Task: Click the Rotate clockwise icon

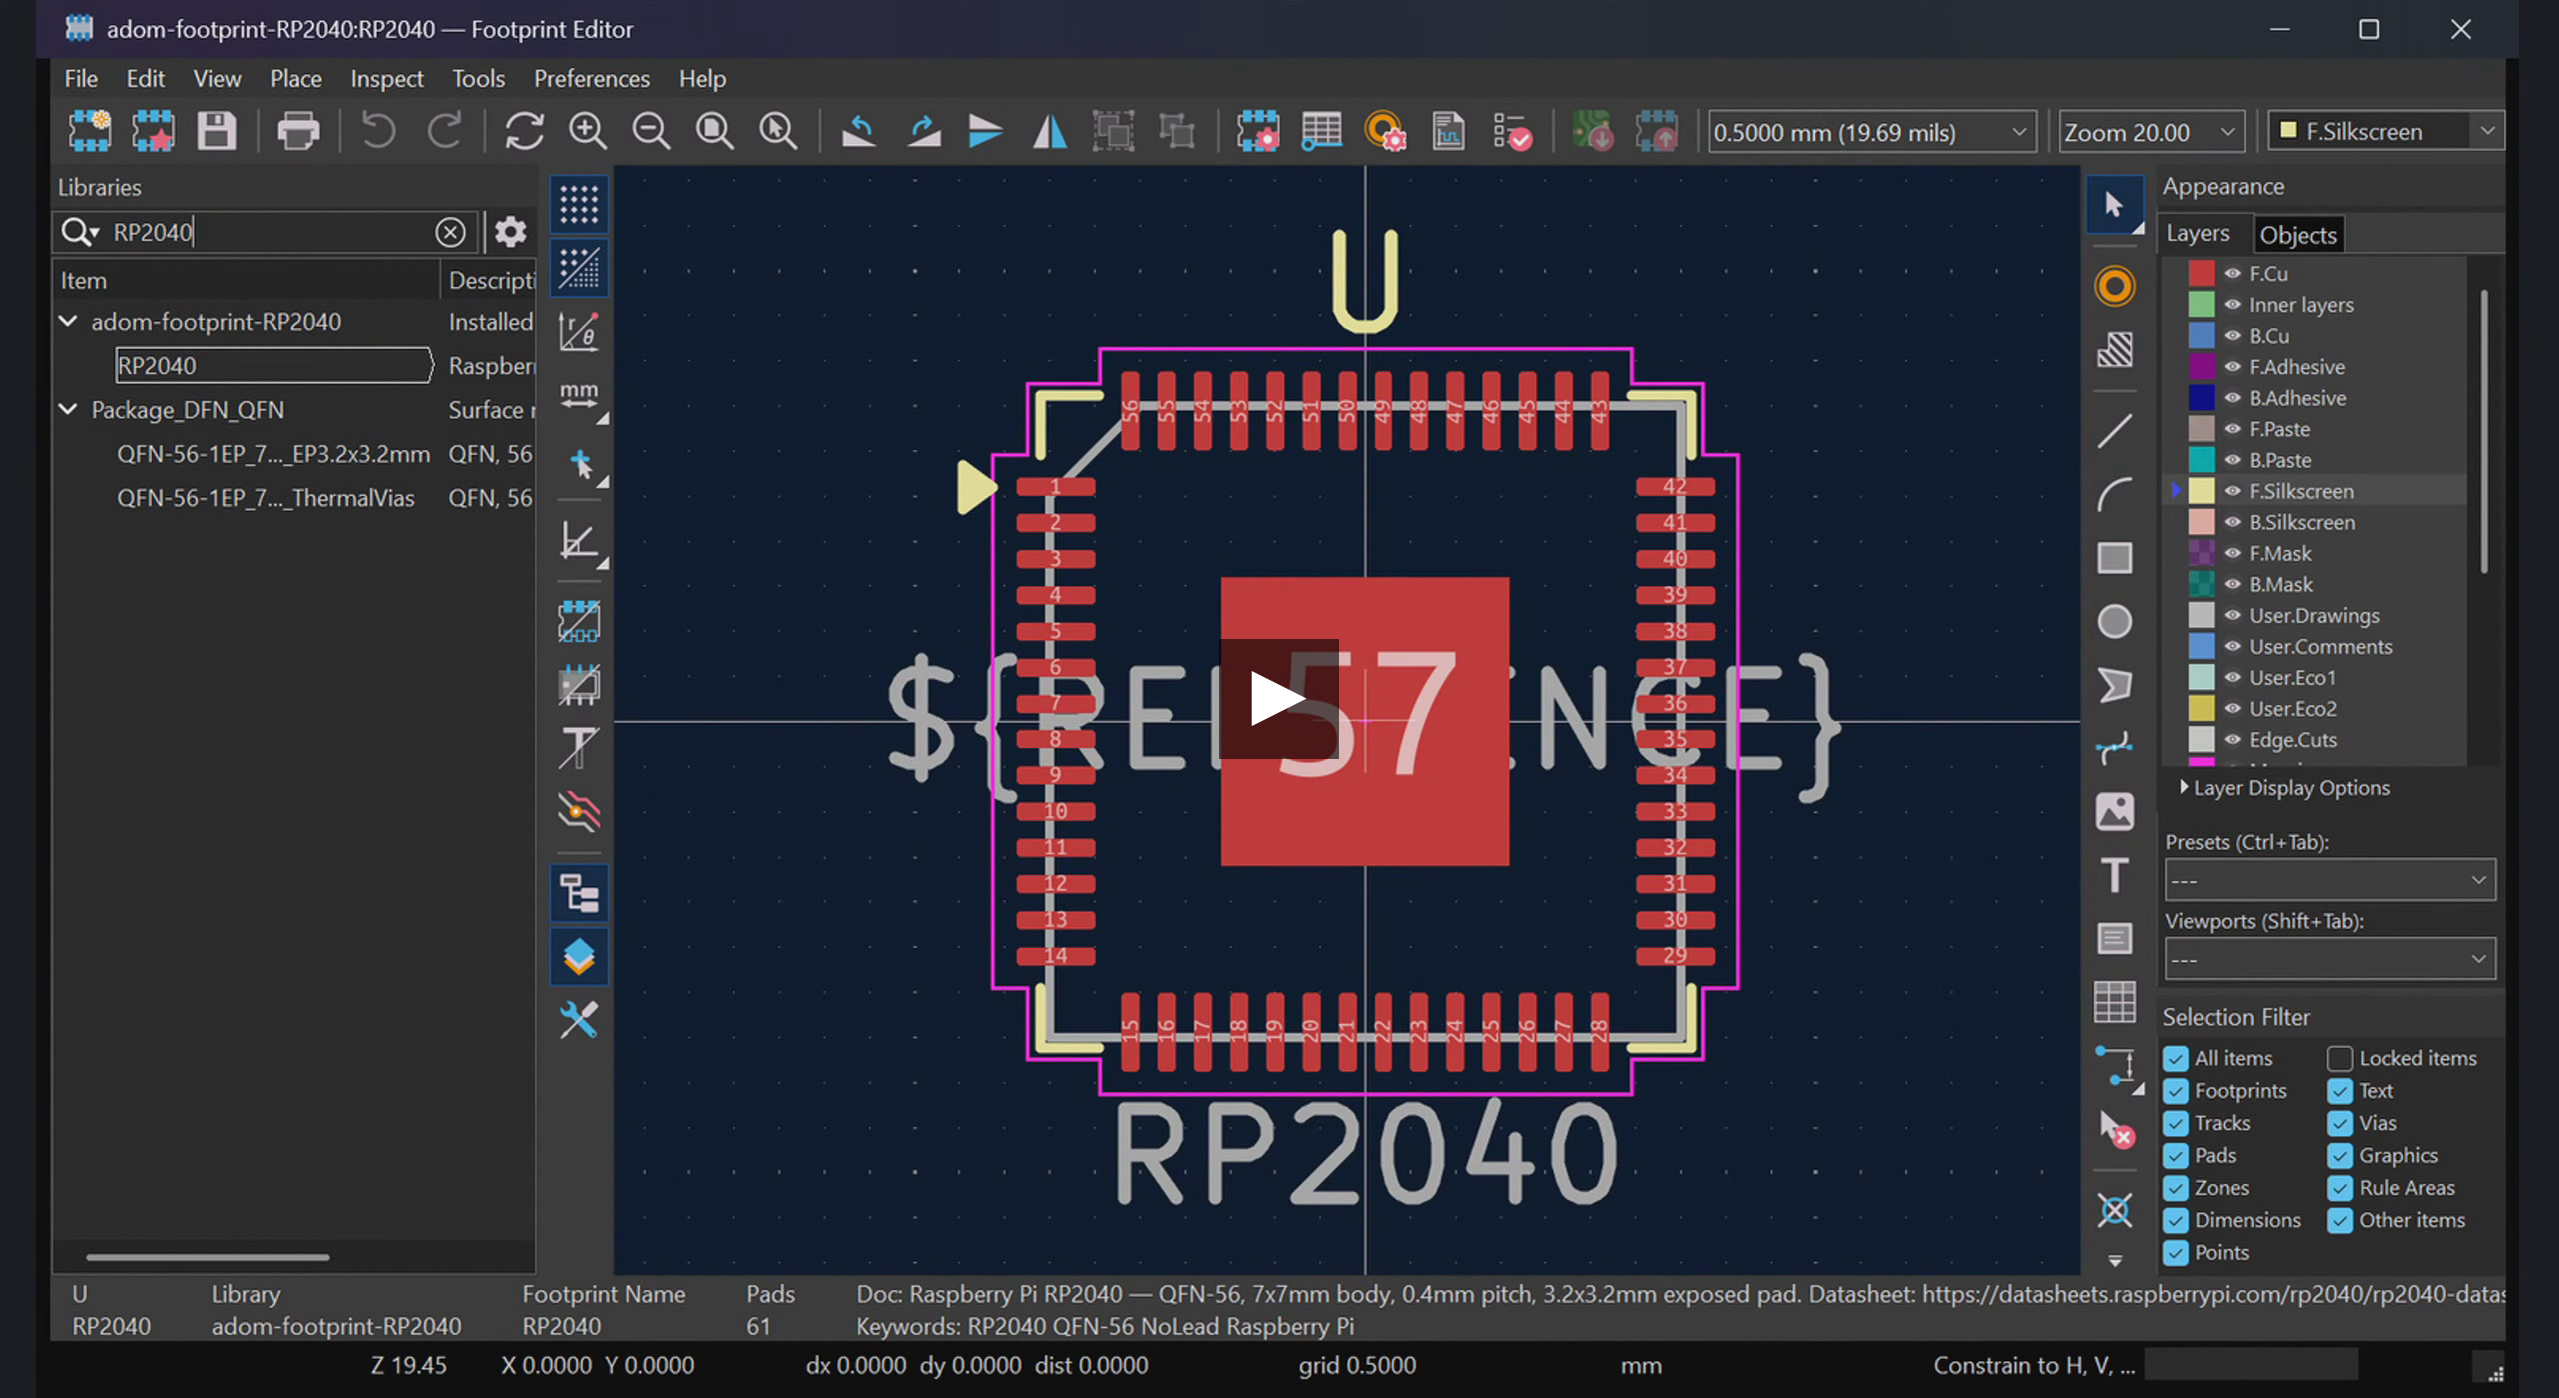Action: (x=923, y=131)
